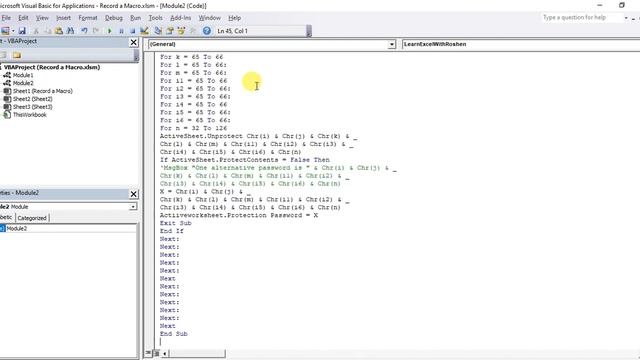Run the macro with green play icon
Viewport: 640px width, 360px height.
tap(109, 31)
